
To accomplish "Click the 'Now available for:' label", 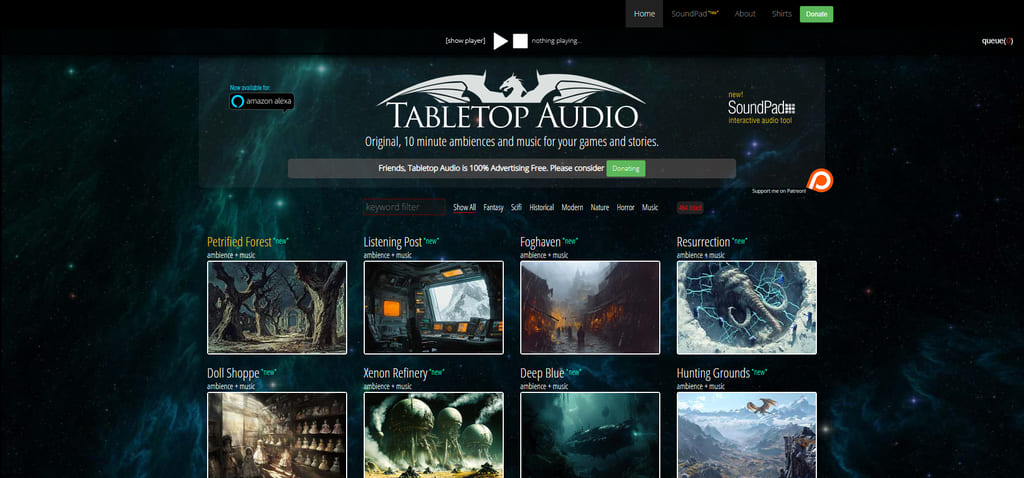I will [249, 88].
